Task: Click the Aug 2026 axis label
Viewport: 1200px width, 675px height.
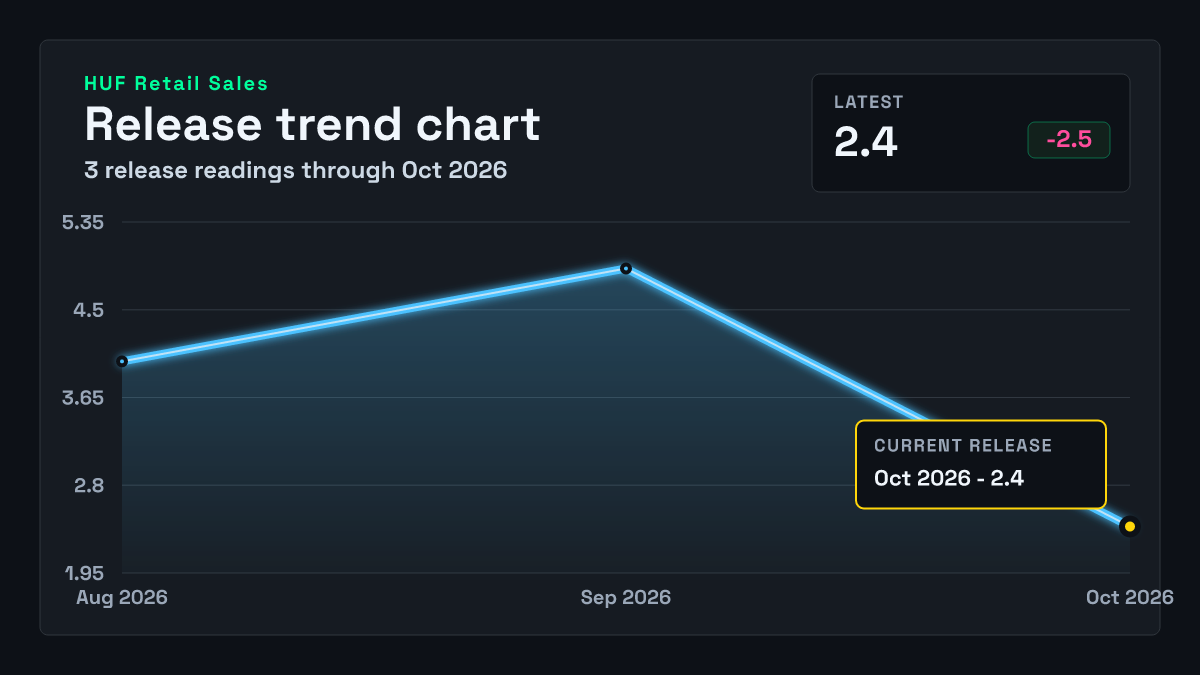Action: (x=122, y=597)
